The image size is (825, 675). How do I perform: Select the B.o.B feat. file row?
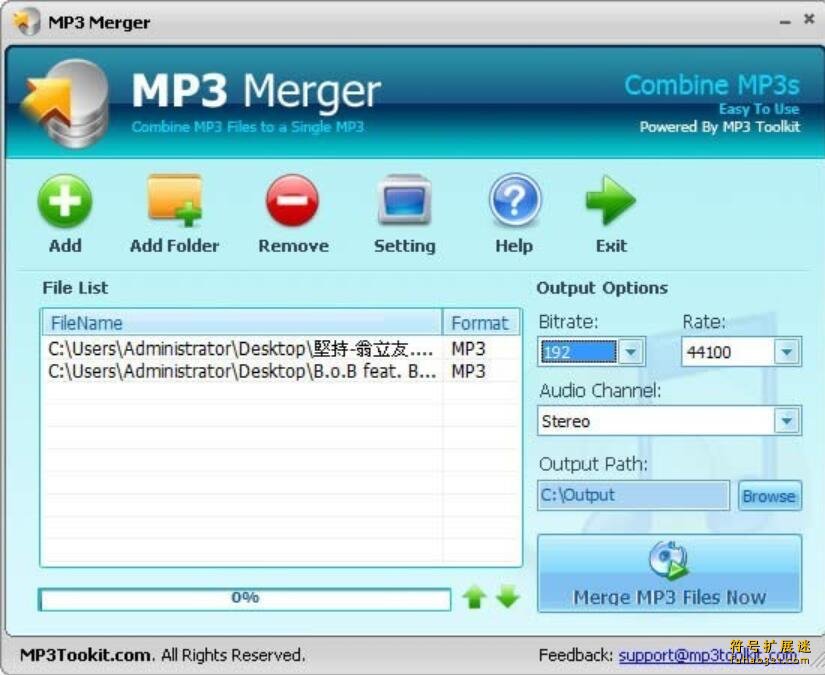click(x=281, y=371)
